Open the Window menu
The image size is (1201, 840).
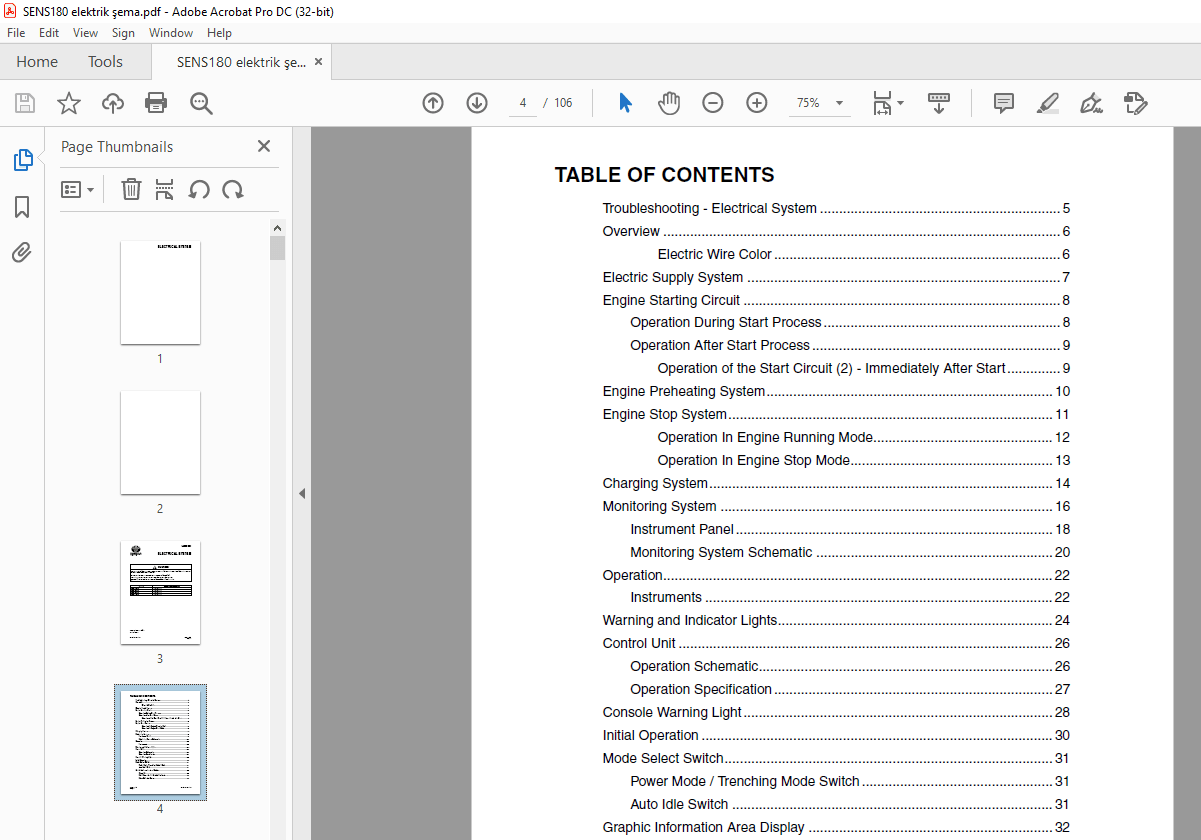(171, 33)
